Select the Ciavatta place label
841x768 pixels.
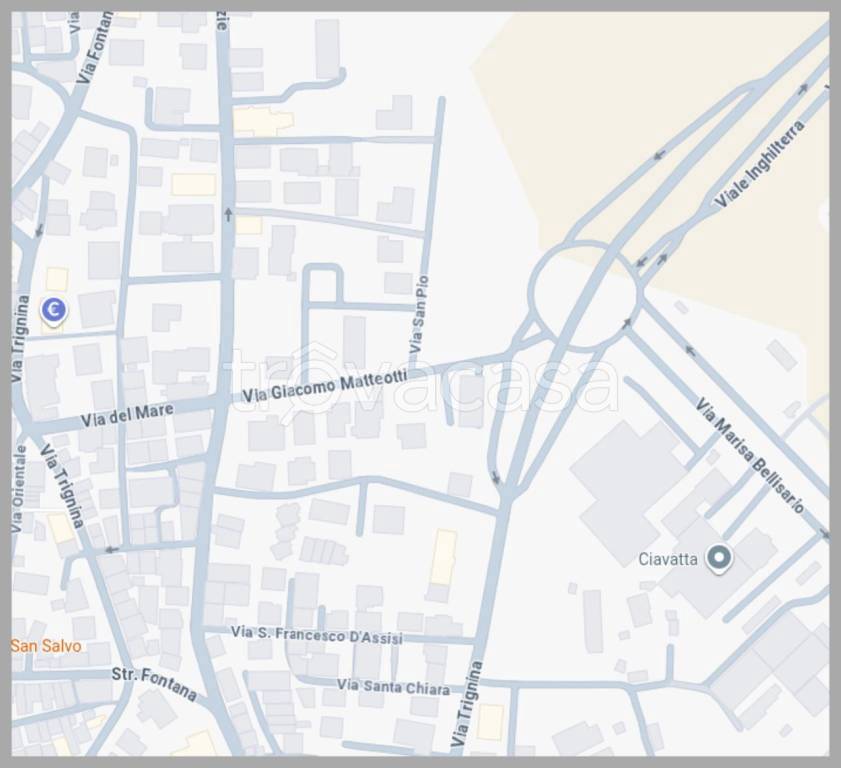tap(668, 559)
